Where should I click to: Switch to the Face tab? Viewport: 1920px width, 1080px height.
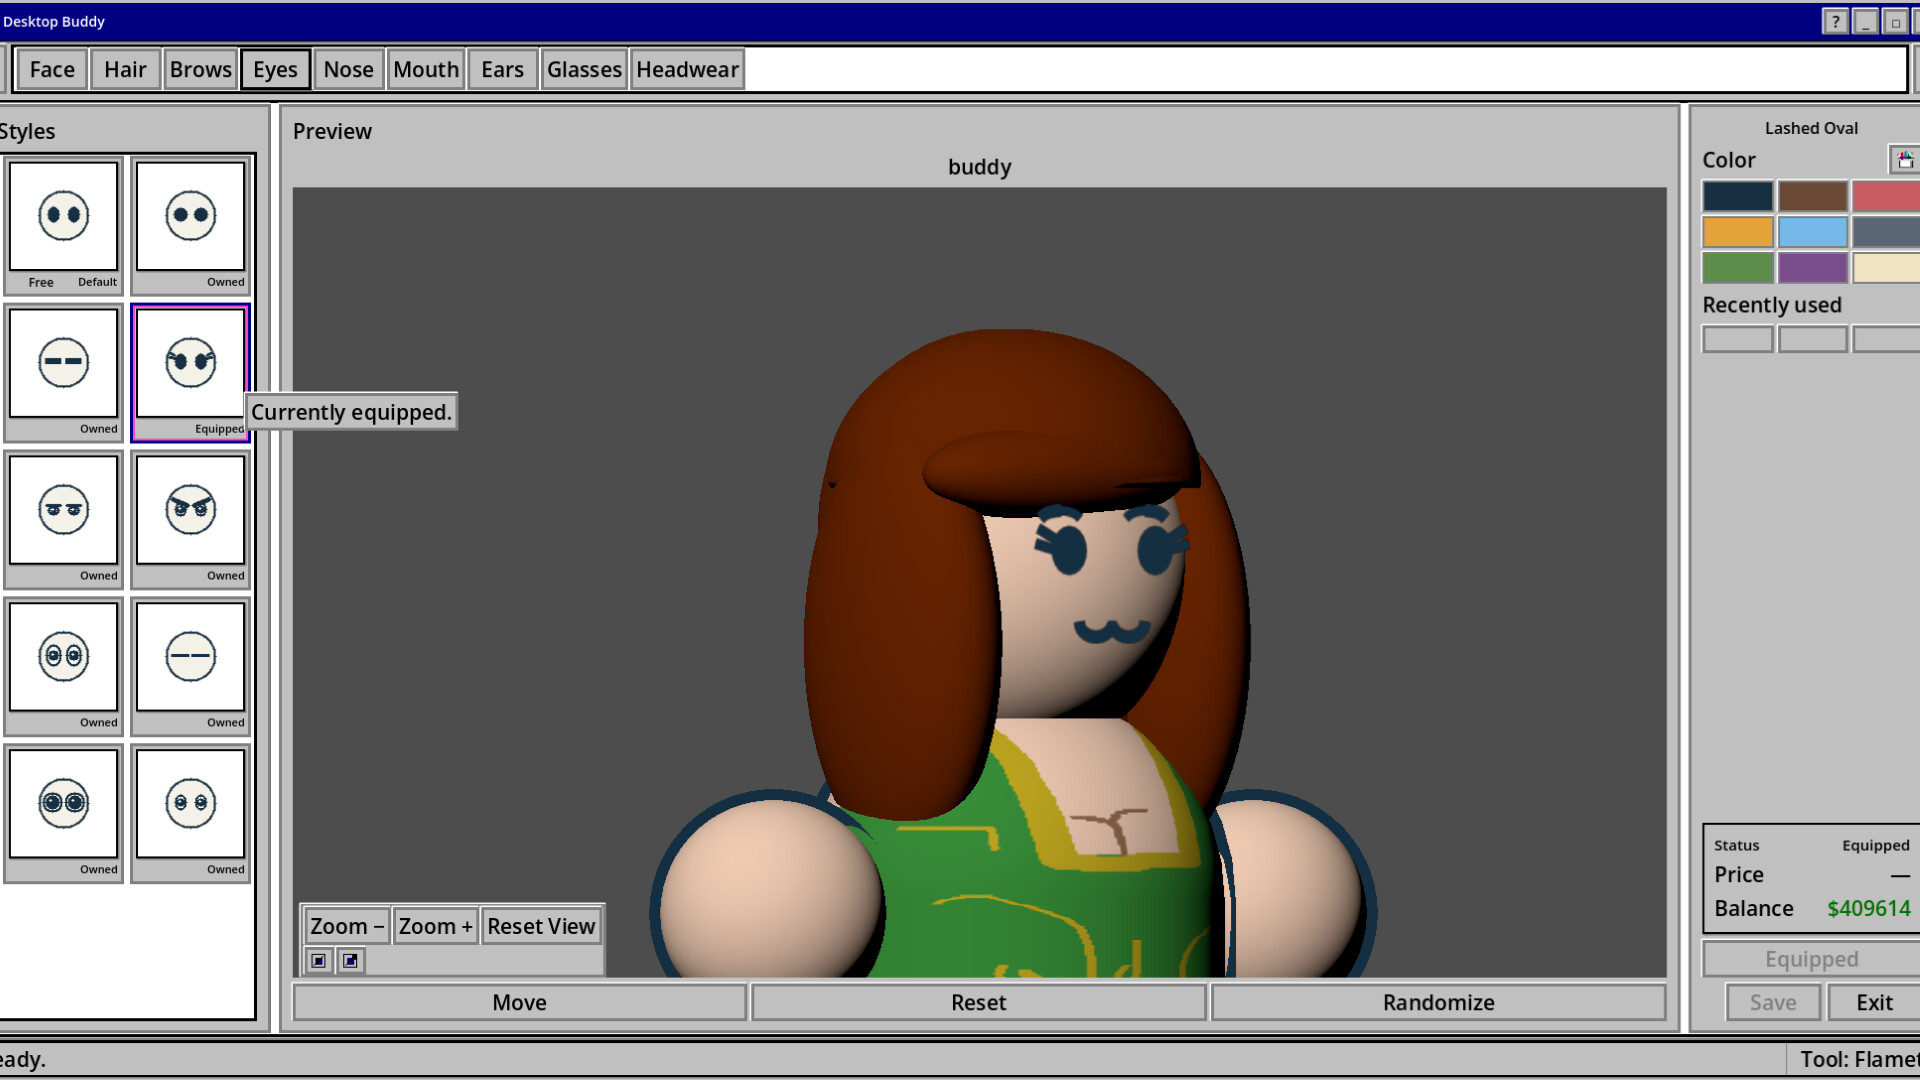click(52, 69)
